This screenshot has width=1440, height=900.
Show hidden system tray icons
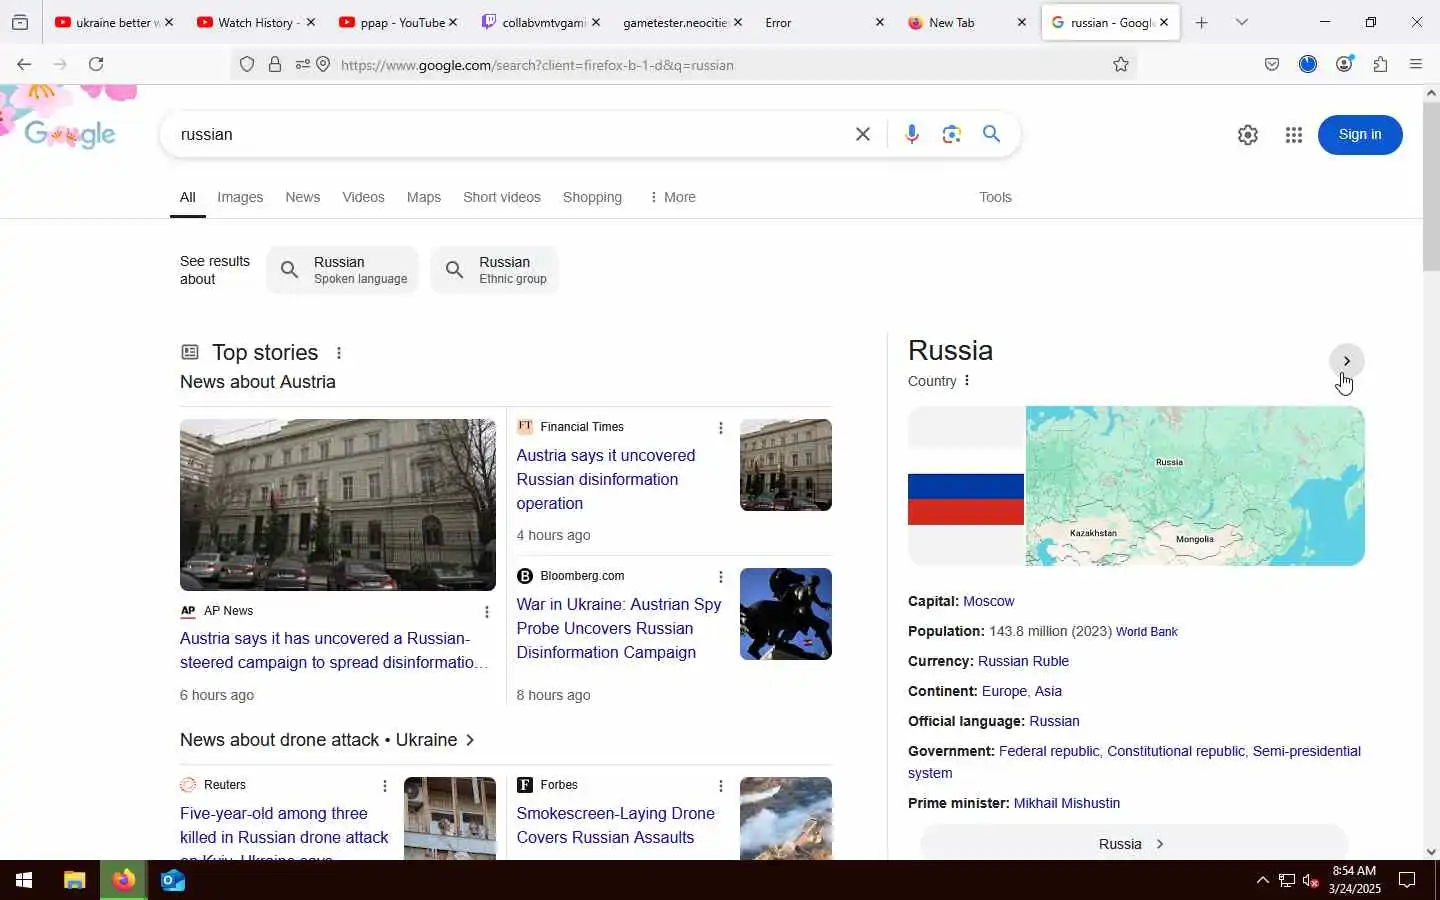1262,880
